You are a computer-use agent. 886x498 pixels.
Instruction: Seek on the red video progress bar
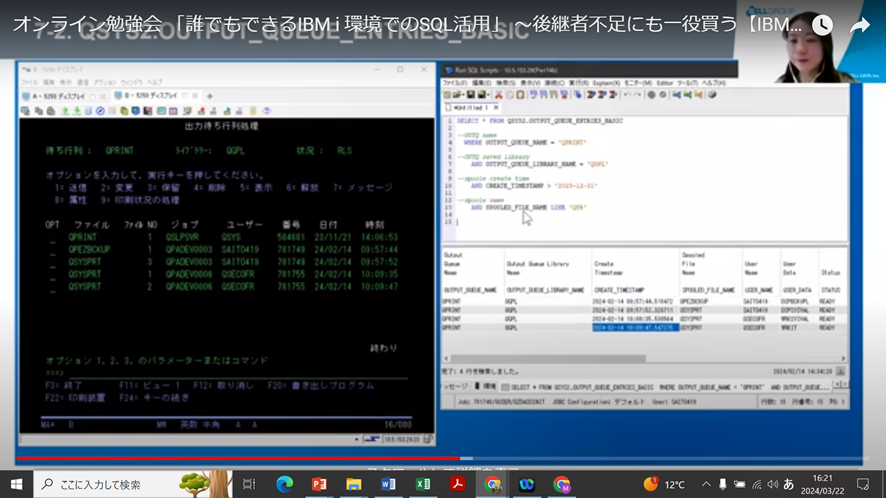pyautogui.click(x=237, y=458)
